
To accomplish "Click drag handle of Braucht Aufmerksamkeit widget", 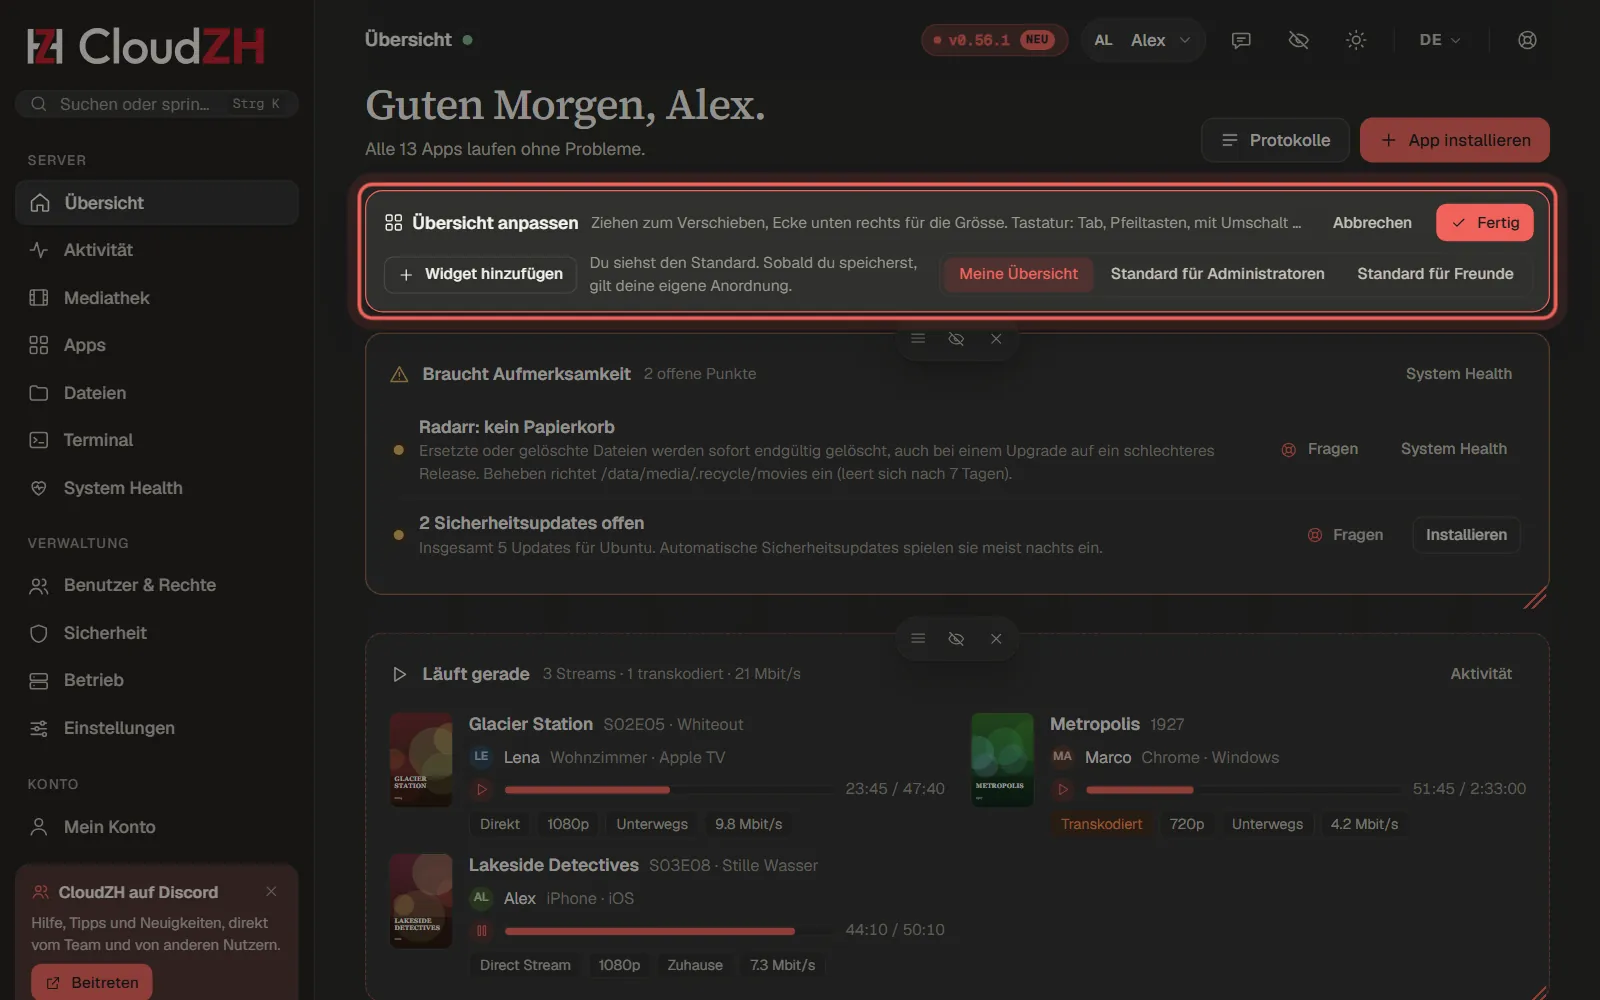I will tap(918, 339).
